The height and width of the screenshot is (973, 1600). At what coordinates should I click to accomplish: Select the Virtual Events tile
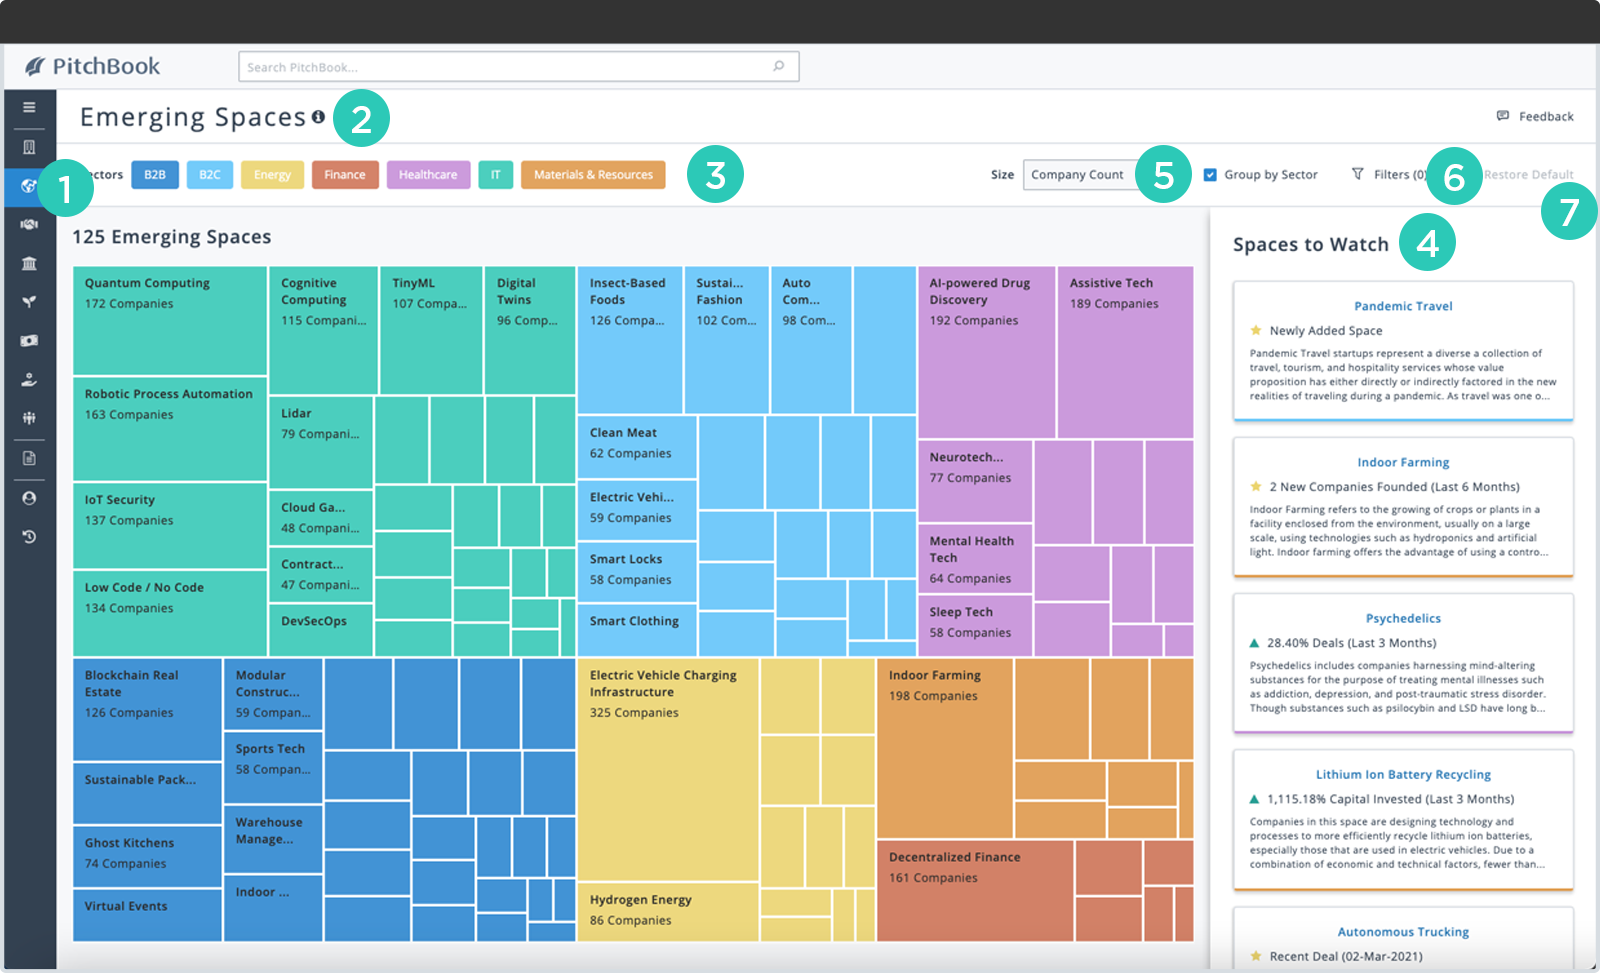point(147,915)
